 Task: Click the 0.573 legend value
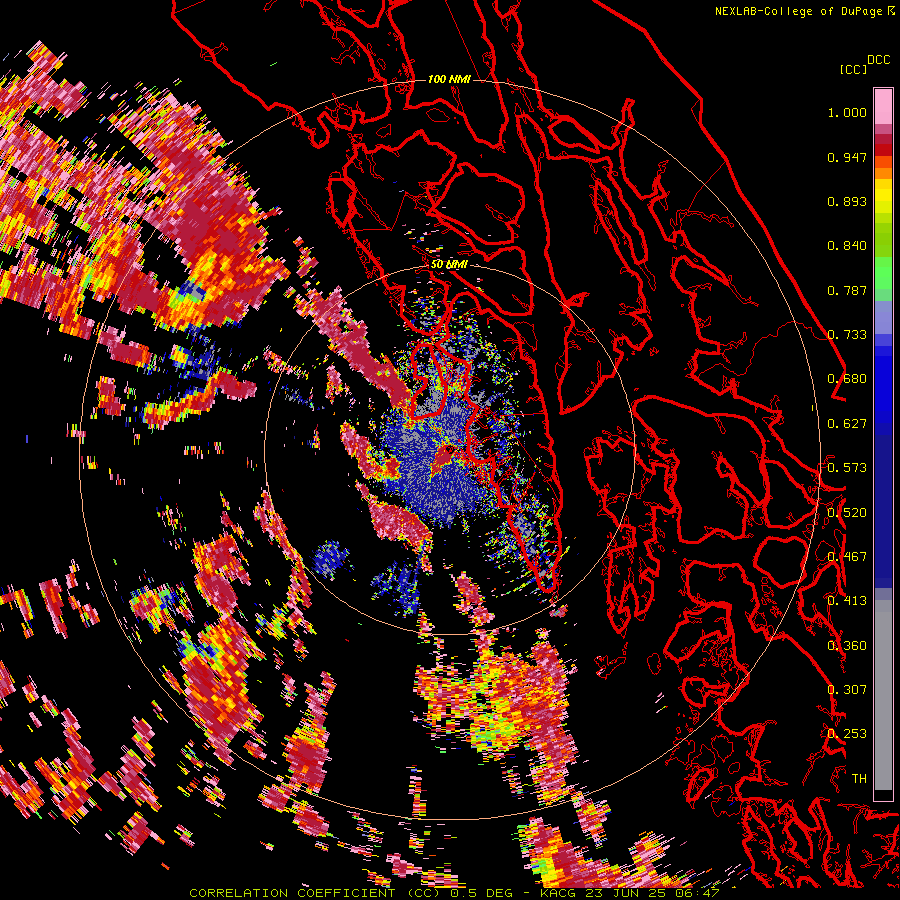[847, 468]
